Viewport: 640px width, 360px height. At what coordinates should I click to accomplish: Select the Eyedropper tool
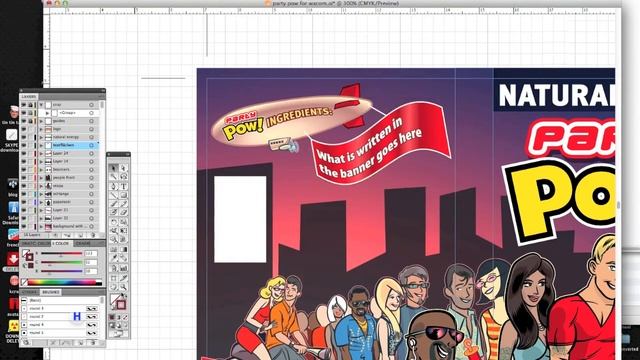click(x=114, y=258)
